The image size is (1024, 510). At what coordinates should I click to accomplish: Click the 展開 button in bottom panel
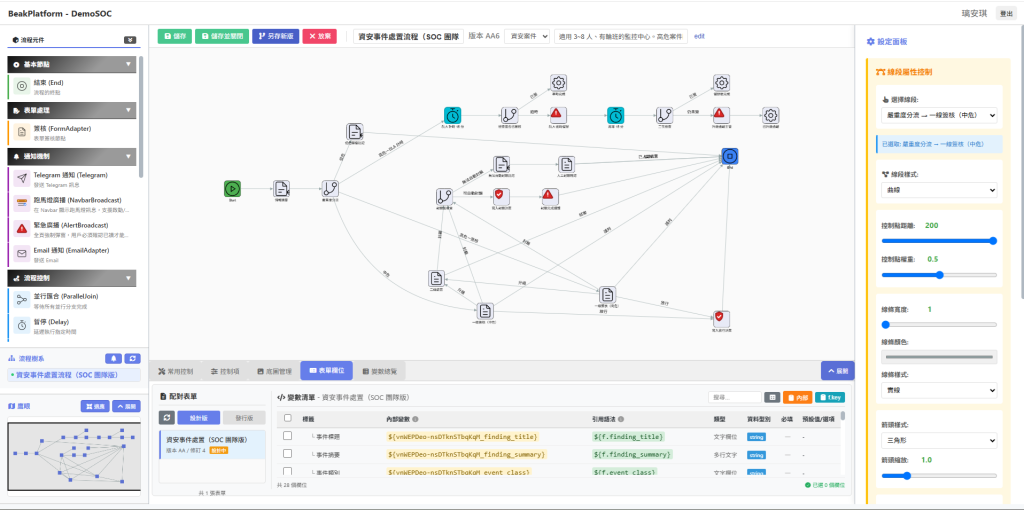(x=837, y=371)
